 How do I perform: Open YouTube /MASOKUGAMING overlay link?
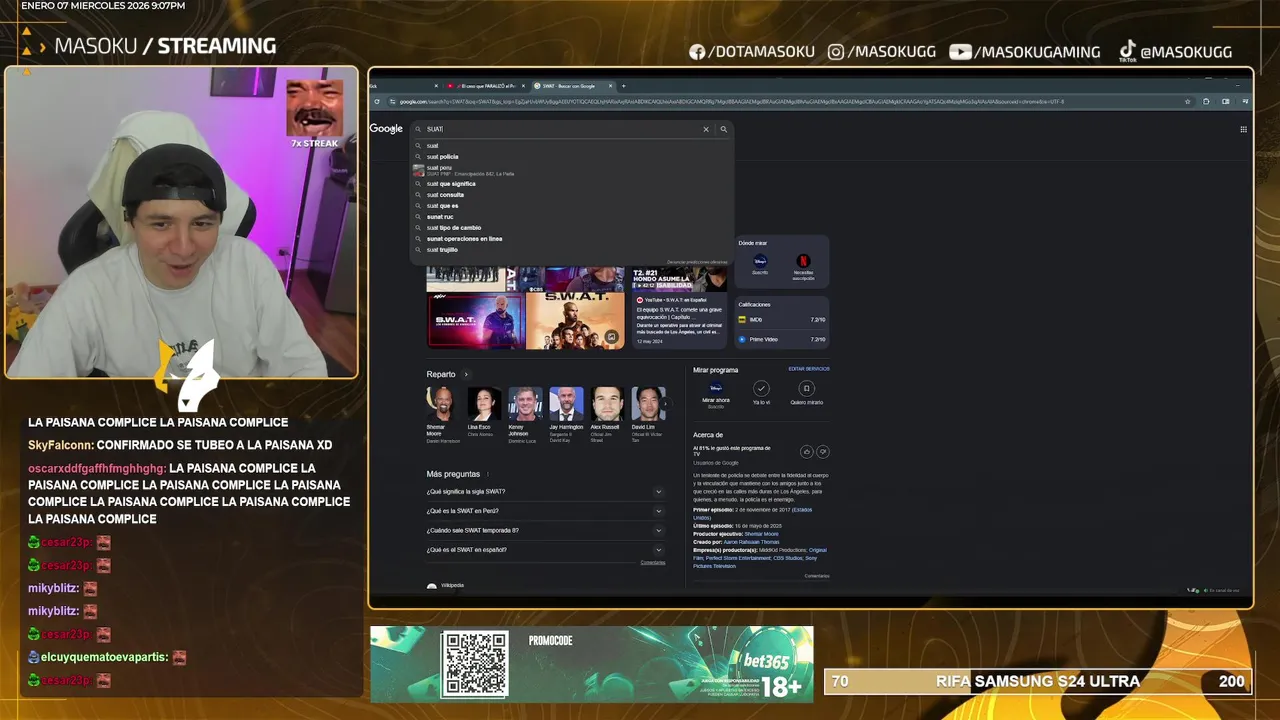pos(1025,51)
